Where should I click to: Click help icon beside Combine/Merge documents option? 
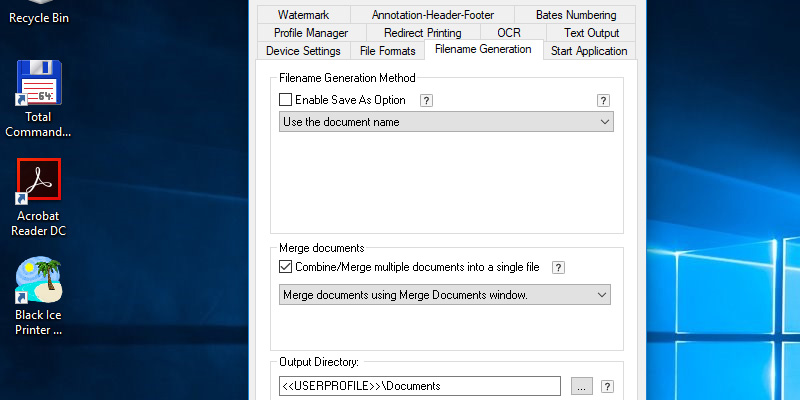point(559,268)
